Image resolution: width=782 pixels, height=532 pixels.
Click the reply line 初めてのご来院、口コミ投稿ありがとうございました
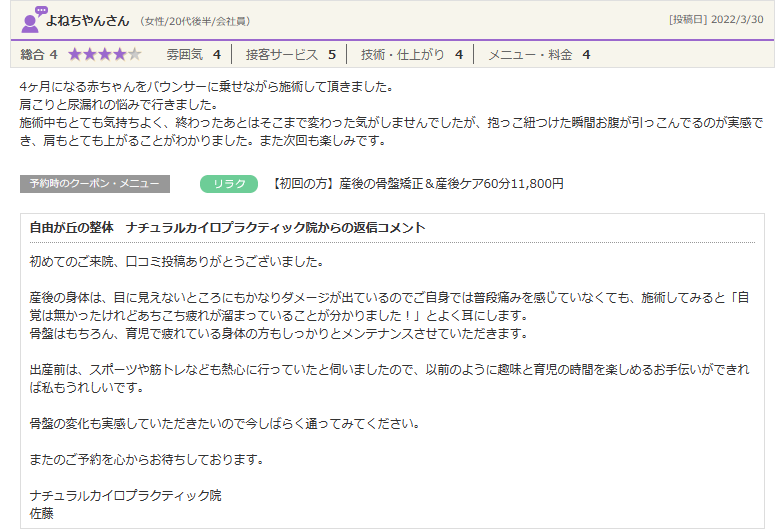177,262
